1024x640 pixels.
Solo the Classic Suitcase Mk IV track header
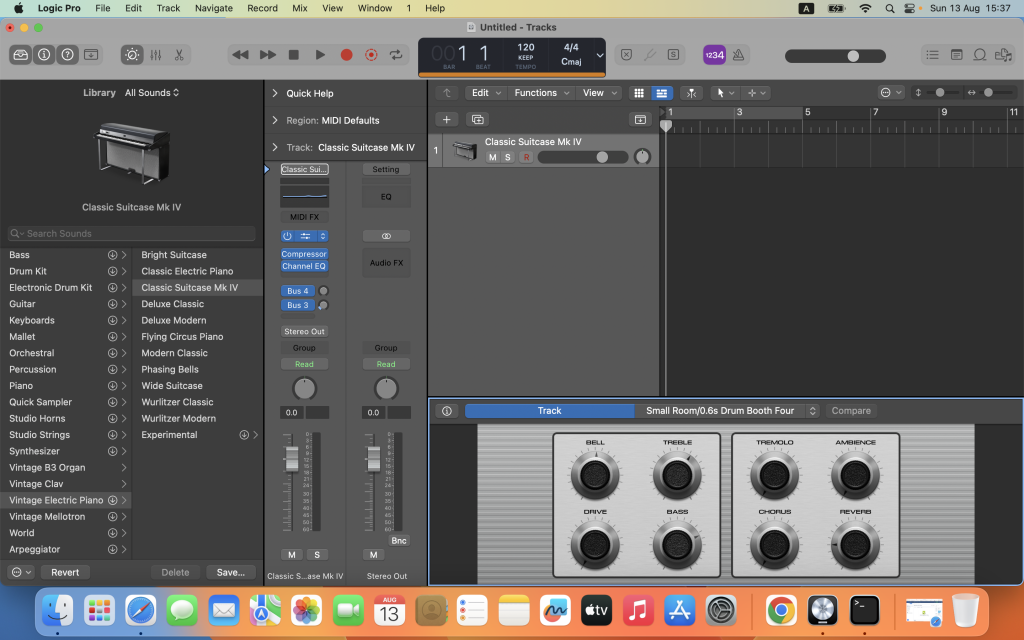point(507,157)
